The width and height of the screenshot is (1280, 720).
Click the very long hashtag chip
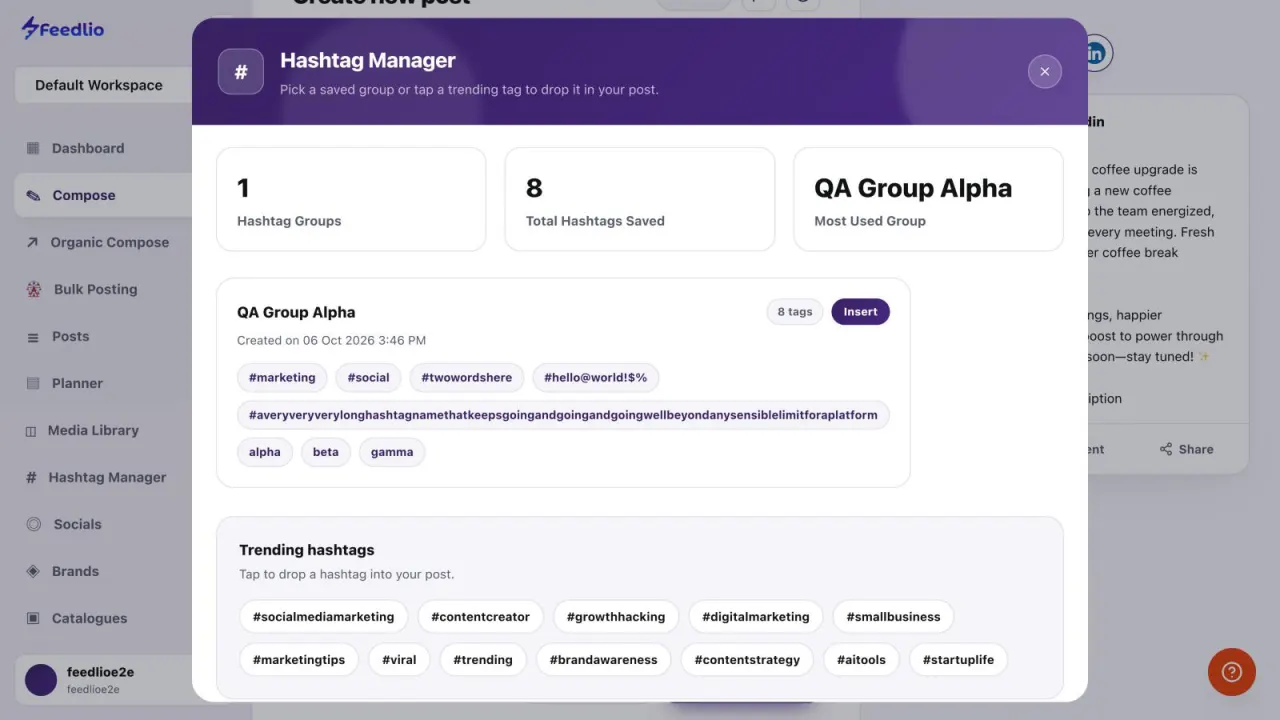(x=563, y=415)
